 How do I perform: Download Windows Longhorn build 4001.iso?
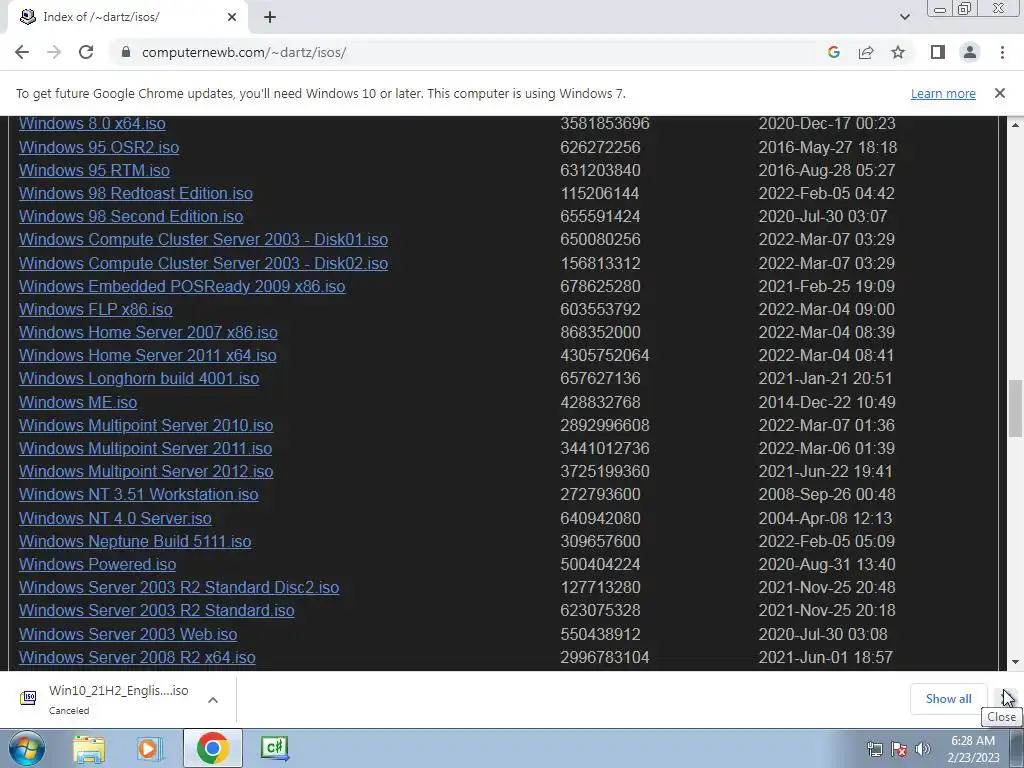[139, 378]
